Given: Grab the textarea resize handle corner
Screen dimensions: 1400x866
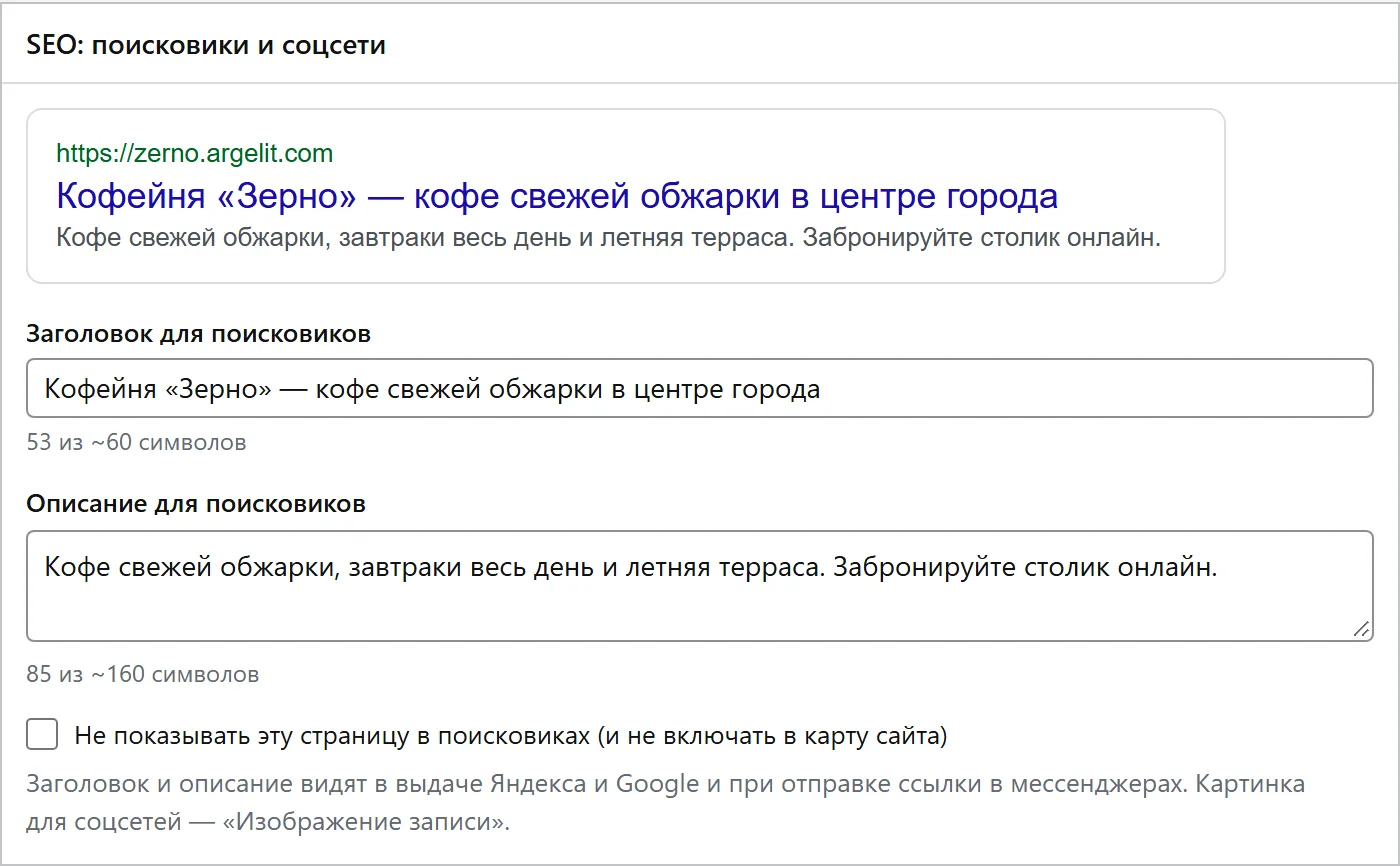Looking at the screenshot, I should [1361, 629].
